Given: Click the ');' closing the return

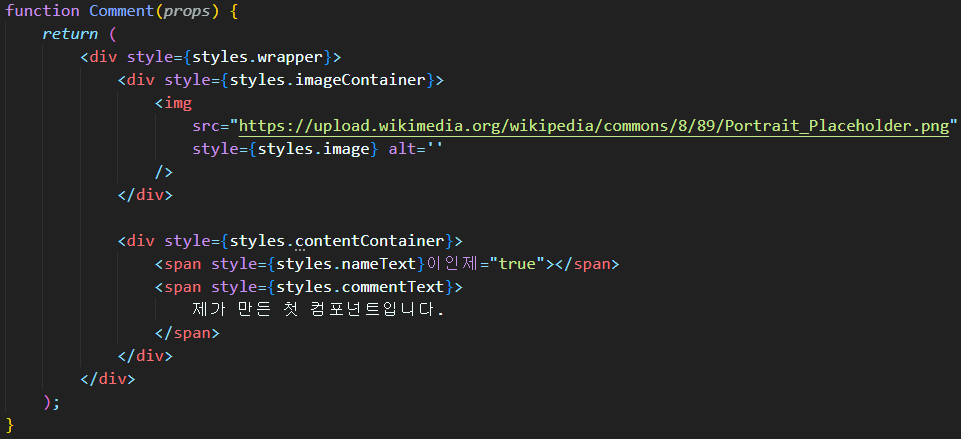Looking at the screenshot, I should click(51, 402).
